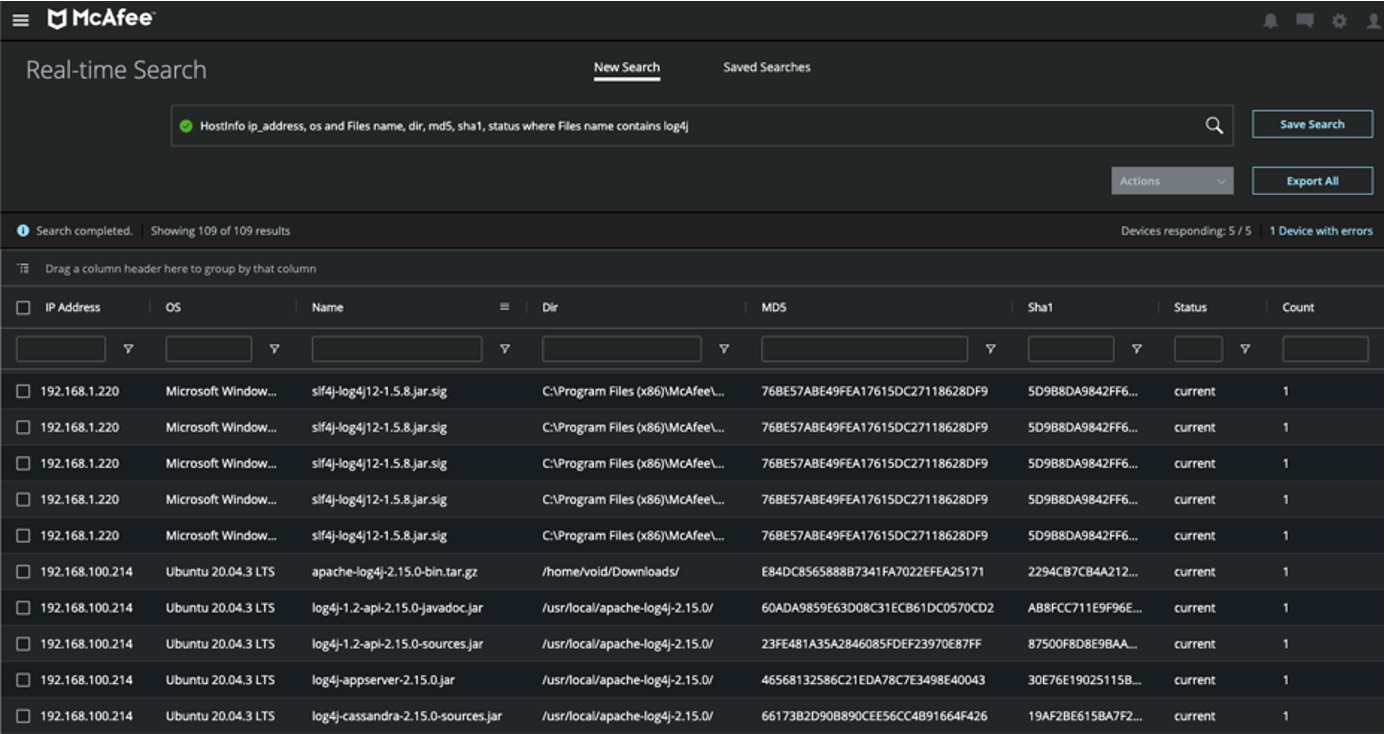Click the OS filter text box
The width and height of the screenshot is (1386, 734).
208,349
